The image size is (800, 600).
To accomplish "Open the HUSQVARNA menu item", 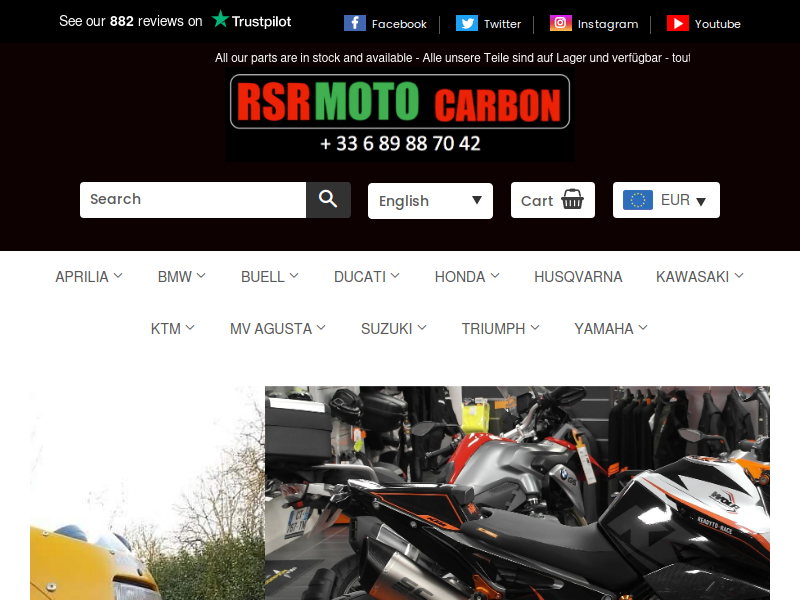I will 578,277.
